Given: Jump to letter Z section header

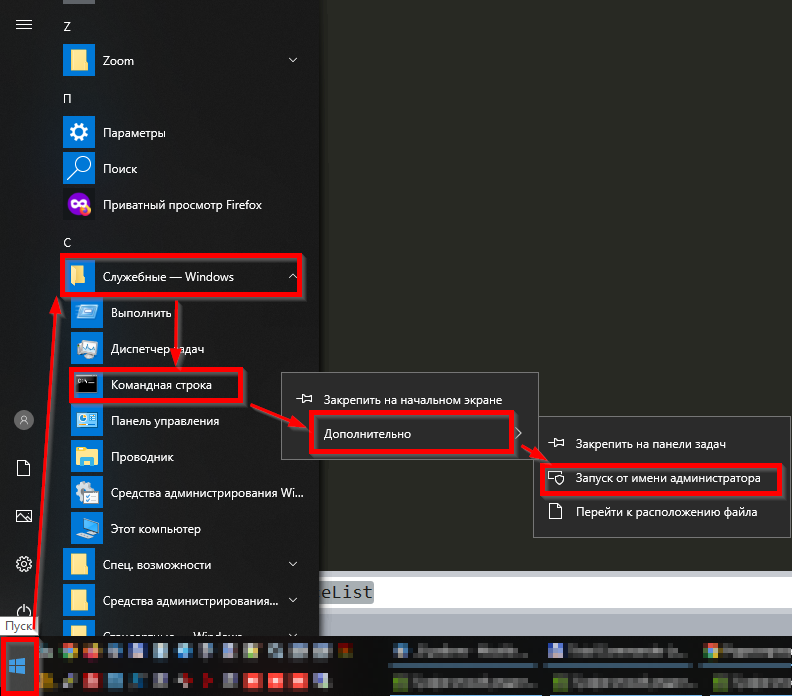Looking at the screenshot, I should point(67,26).
